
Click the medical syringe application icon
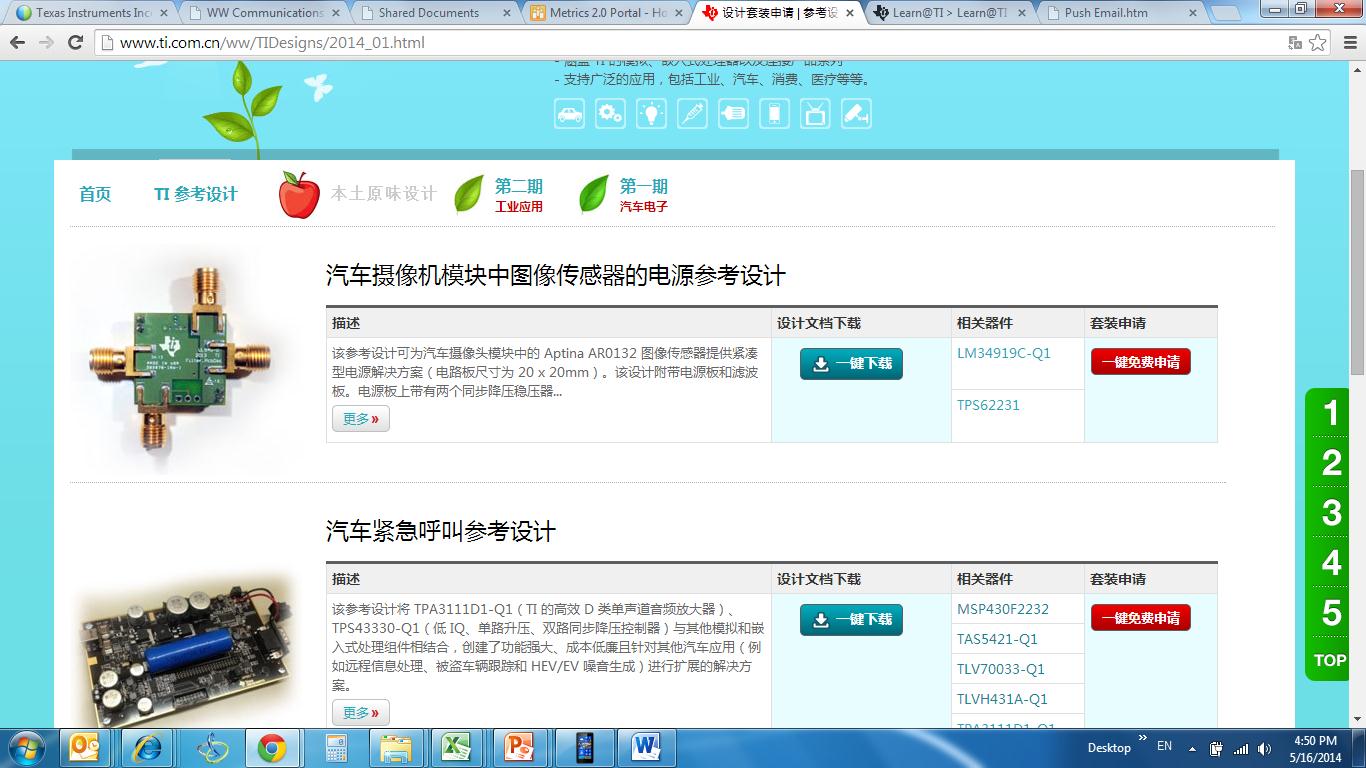(x=692, y=113)
